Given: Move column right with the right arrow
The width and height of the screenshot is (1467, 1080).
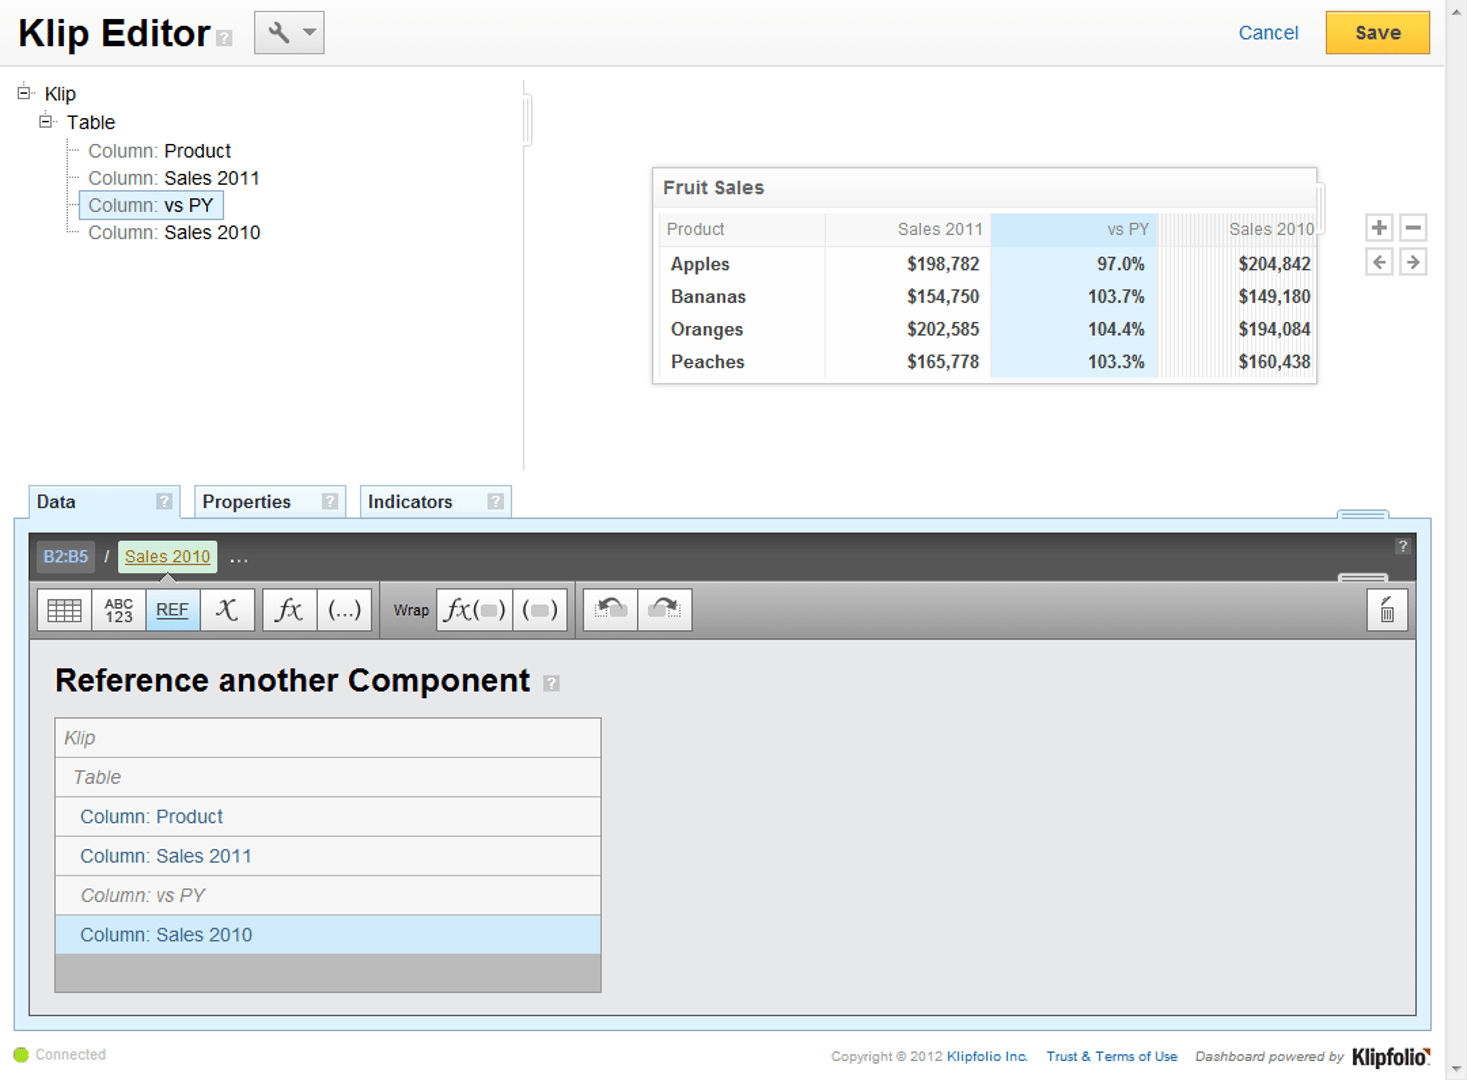Looking at the screenshot, I should (x=1413, y=263).
